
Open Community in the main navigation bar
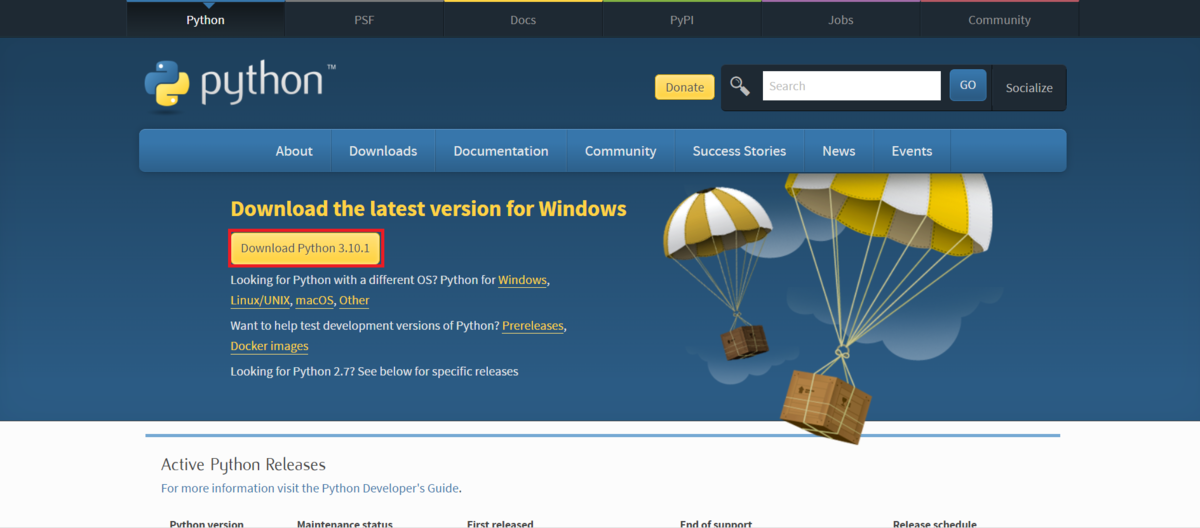coord(621,151)
